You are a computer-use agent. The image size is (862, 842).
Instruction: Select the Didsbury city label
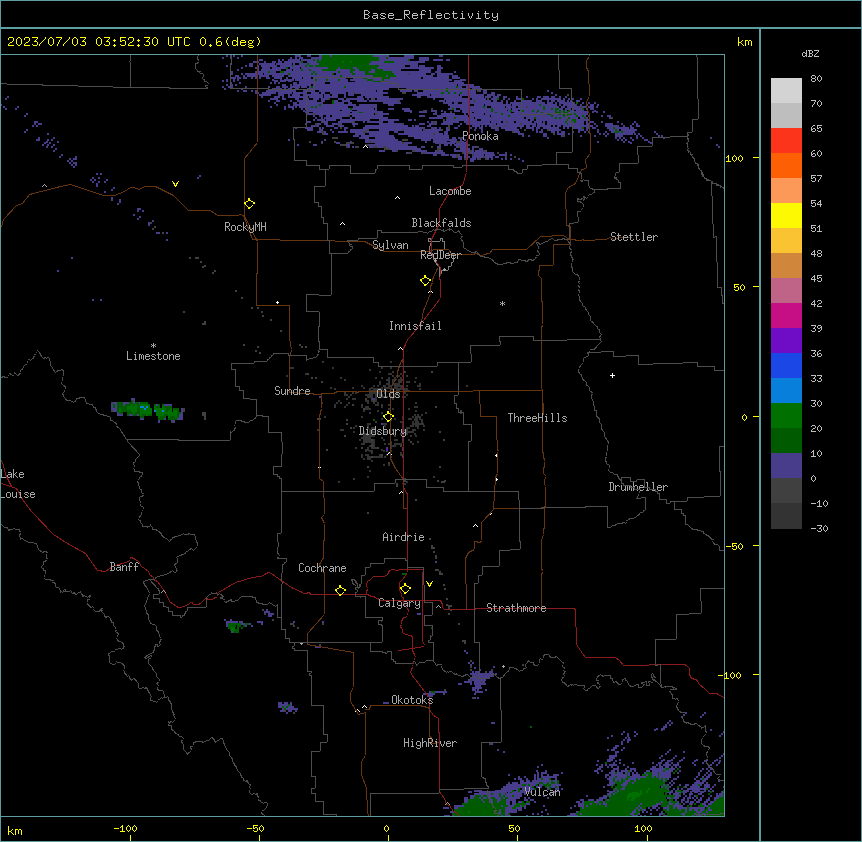[383, 431]
